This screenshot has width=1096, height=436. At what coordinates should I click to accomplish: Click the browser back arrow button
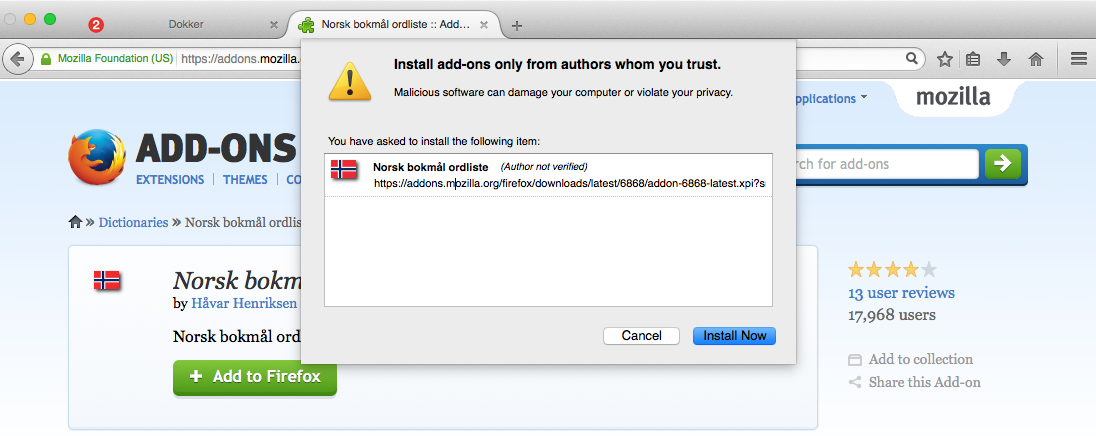17,59
